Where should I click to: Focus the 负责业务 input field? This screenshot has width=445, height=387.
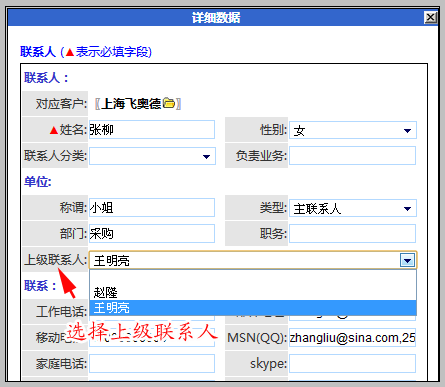pyautogui.click(x=352, y=155)
